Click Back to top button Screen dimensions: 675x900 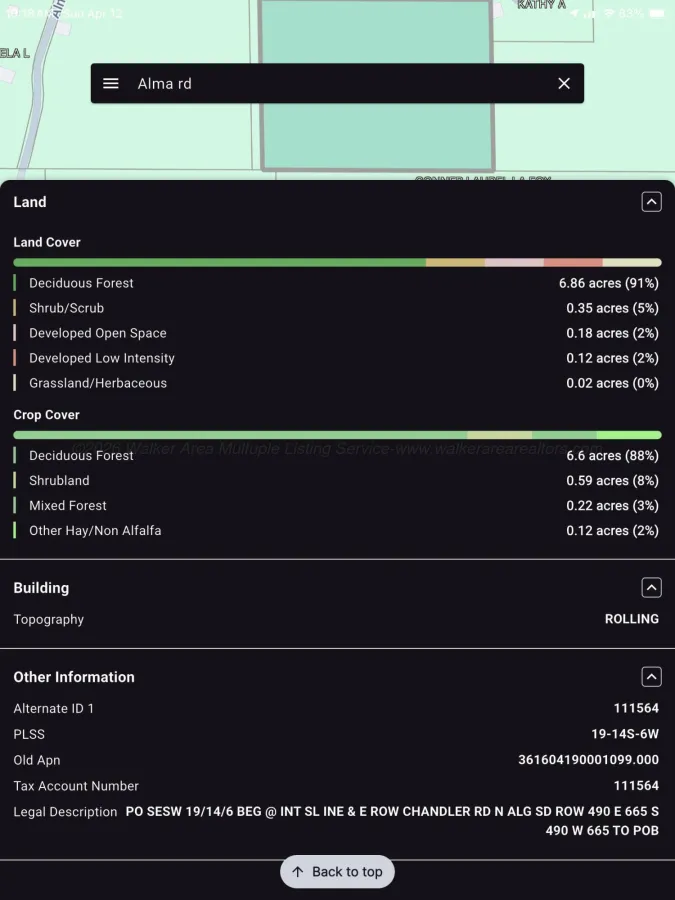337,871
